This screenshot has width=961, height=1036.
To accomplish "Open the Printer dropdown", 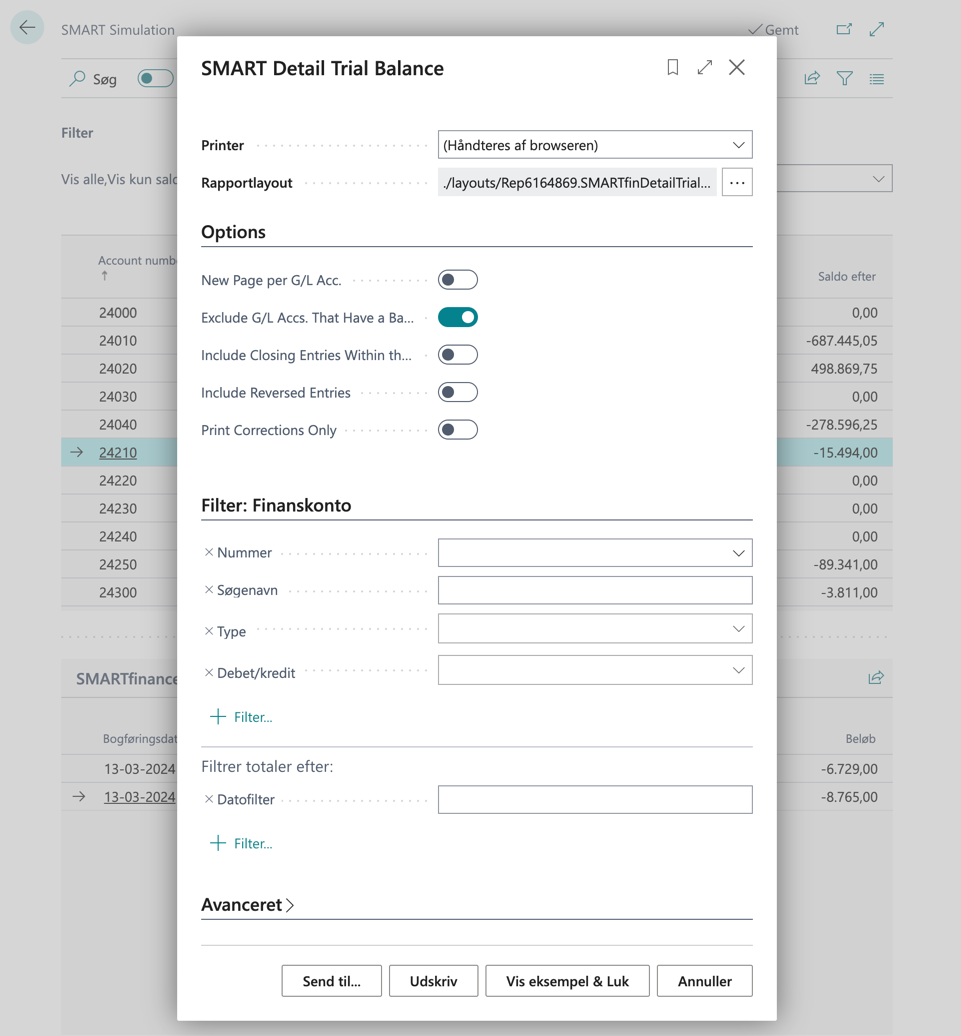I will click(595, 145).
